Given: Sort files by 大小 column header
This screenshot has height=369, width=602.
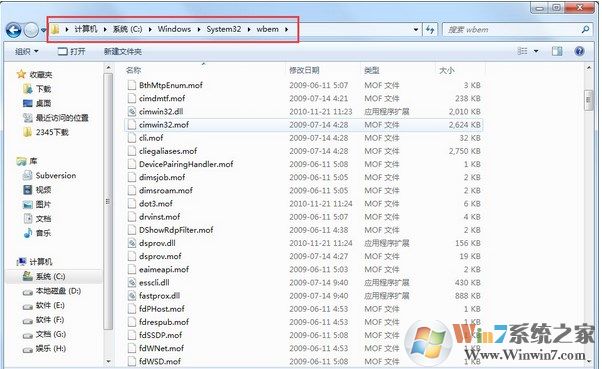Looking at the screenshot, I should tap(447, 70).
